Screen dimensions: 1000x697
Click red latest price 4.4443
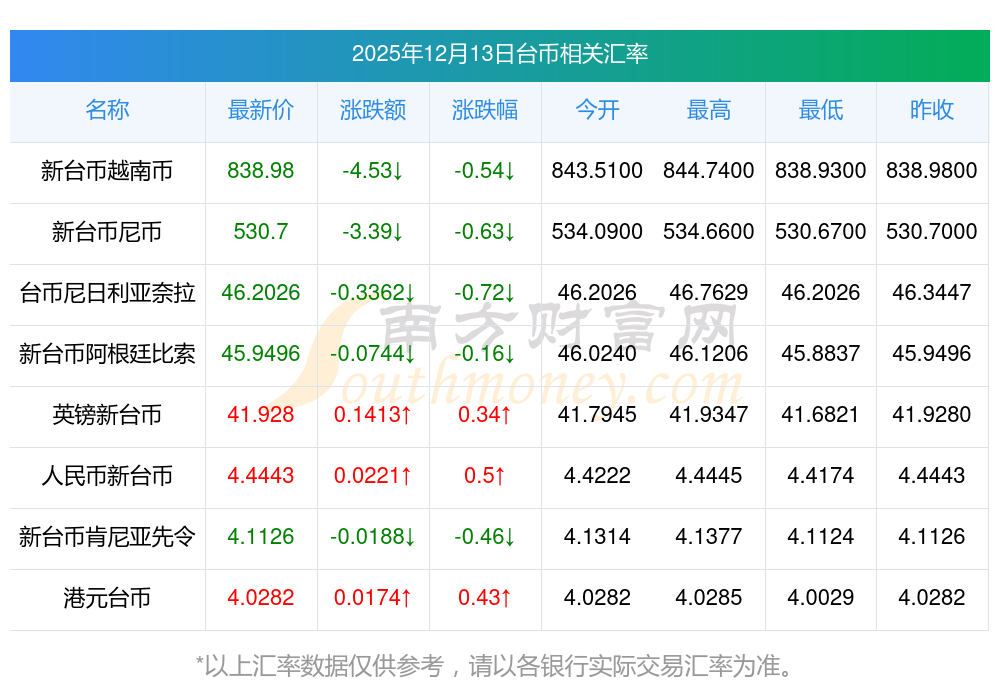point(261,476)
